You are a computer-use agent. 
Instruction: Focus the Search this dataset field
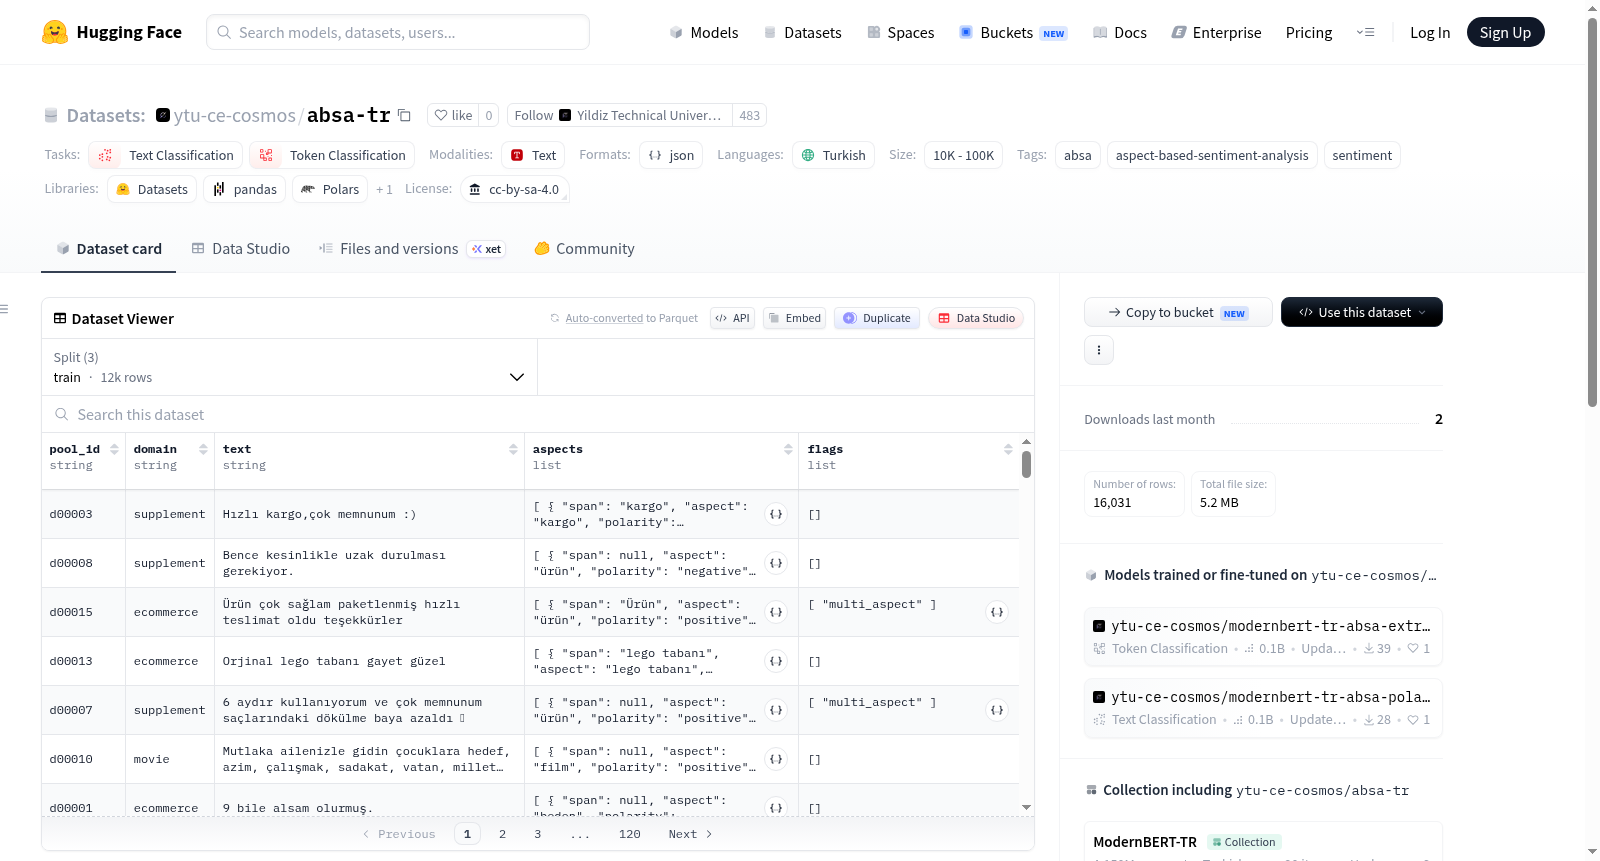(x=538, y=414)
